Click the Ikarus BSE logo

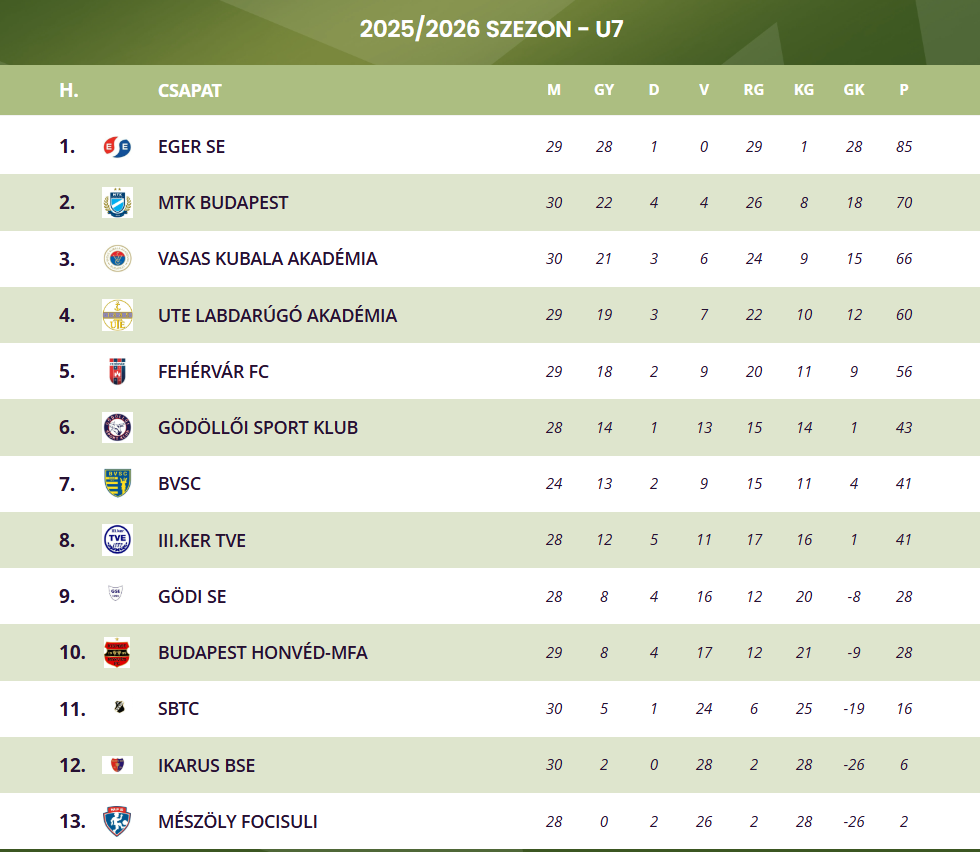117,765
